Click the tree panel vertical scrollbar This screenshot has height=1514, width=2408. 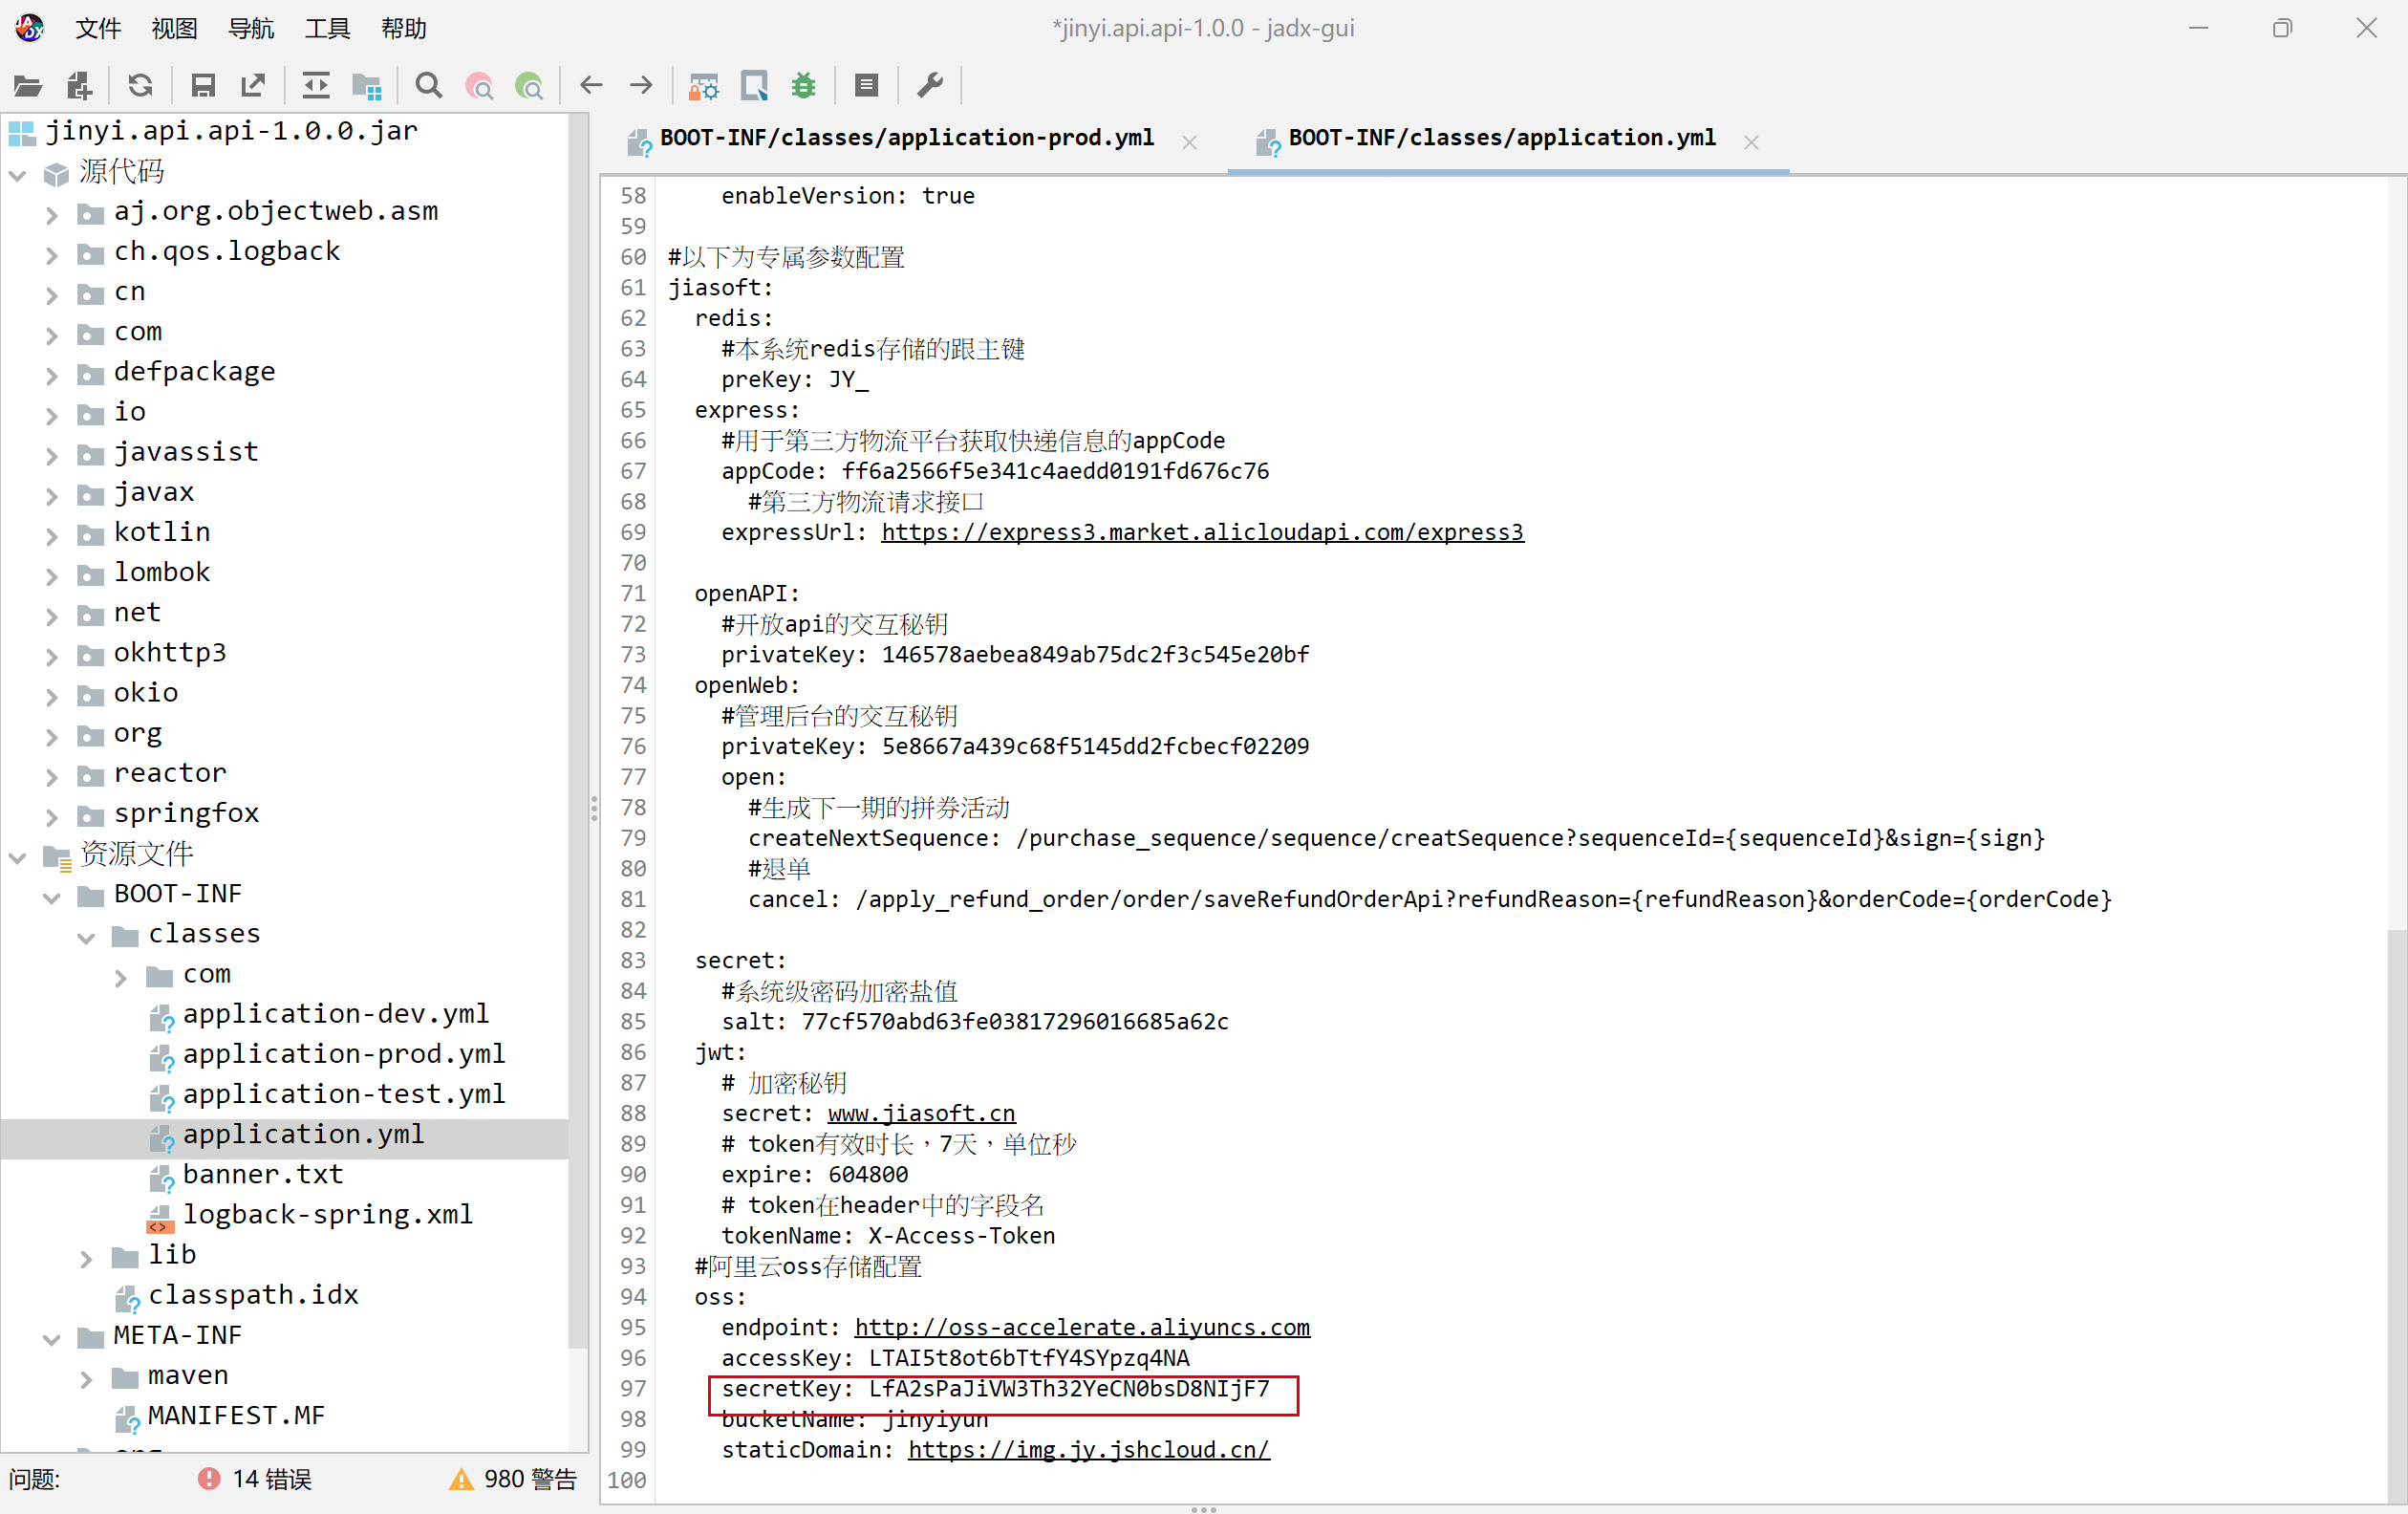pyautogui.click(x=578, y=730)
